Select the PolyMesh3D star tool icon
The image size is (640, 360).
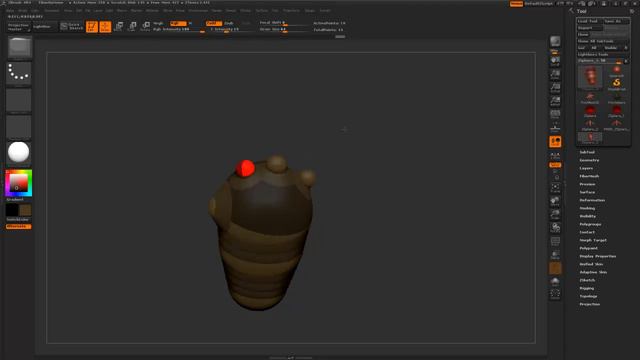[590, 98]
